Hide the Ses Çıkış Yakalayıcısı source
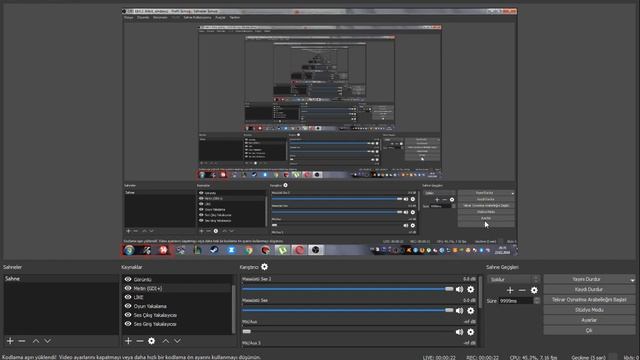 pyautogui.click(x=128, y=315)
